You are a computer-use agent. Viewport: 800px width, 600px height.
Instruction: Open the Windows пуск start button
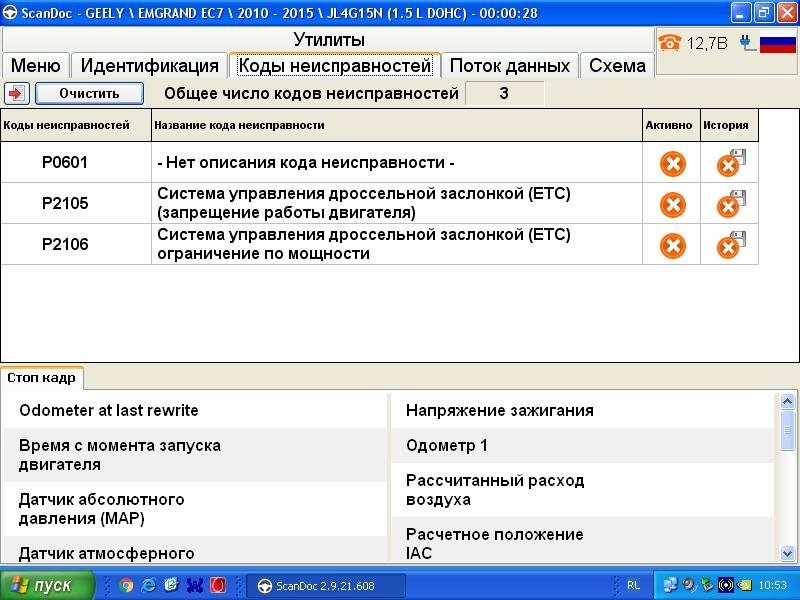click(x=47, y=585)
